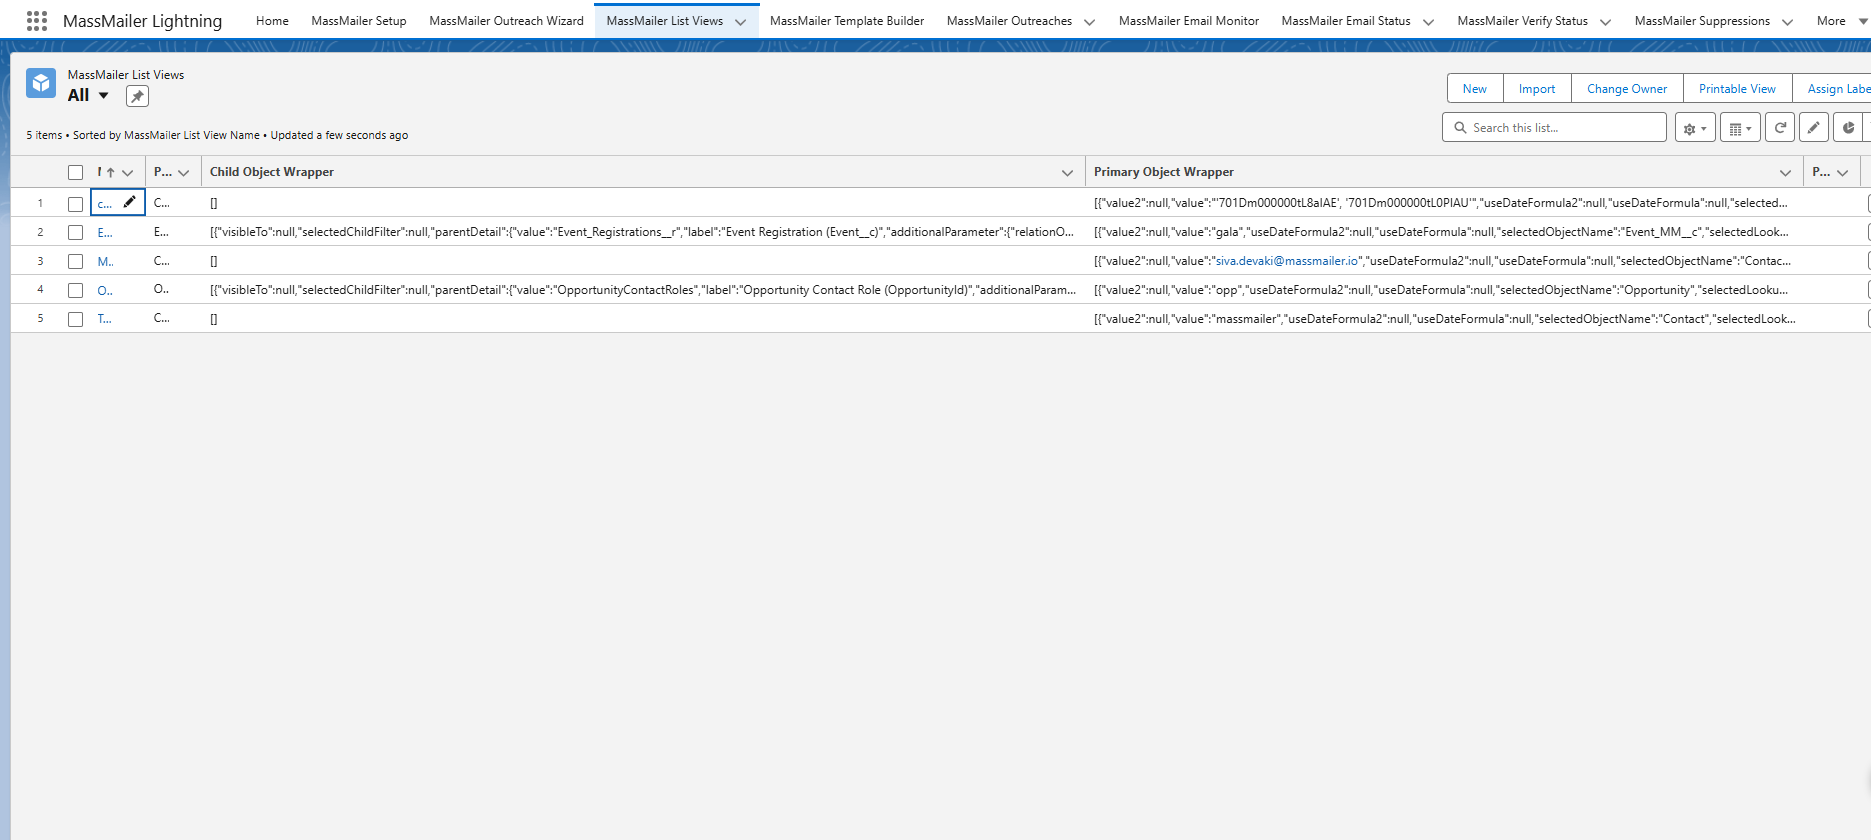Open the record link in row 2
The height and width of the screenshot is (840, 1871).
pyautogui.click(x=105, y=232)
